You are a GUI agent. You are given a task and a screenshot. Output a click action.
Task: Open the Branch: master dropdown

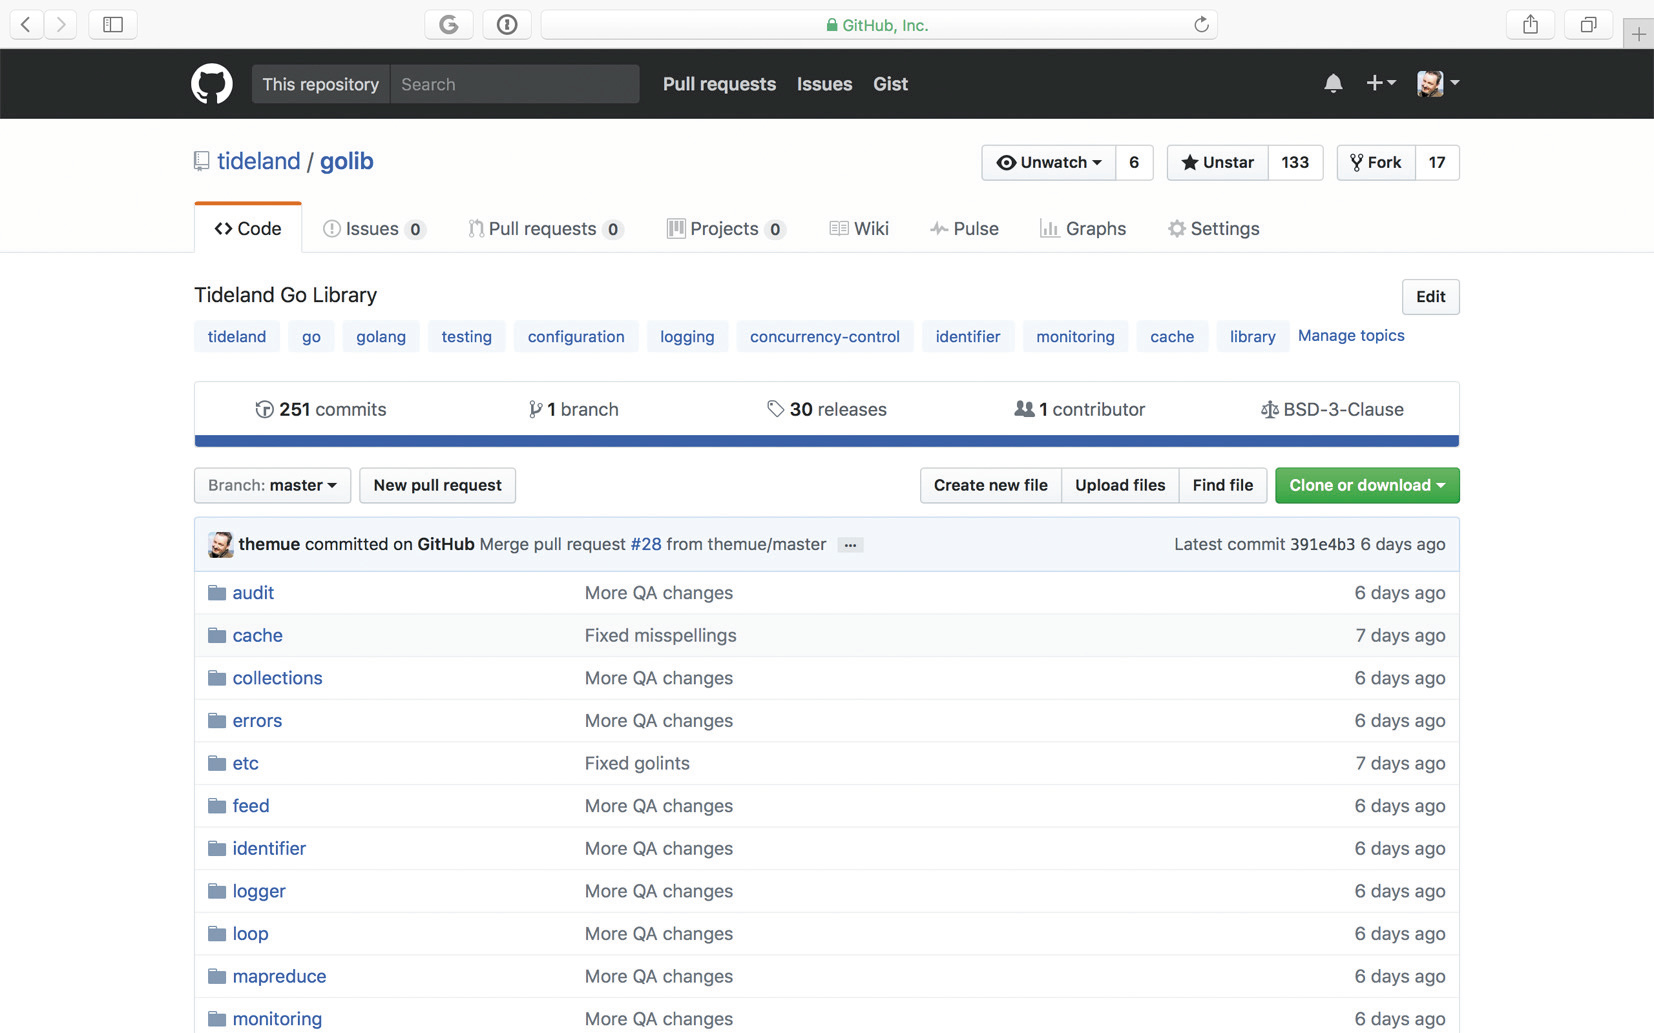tap(272, 485)
